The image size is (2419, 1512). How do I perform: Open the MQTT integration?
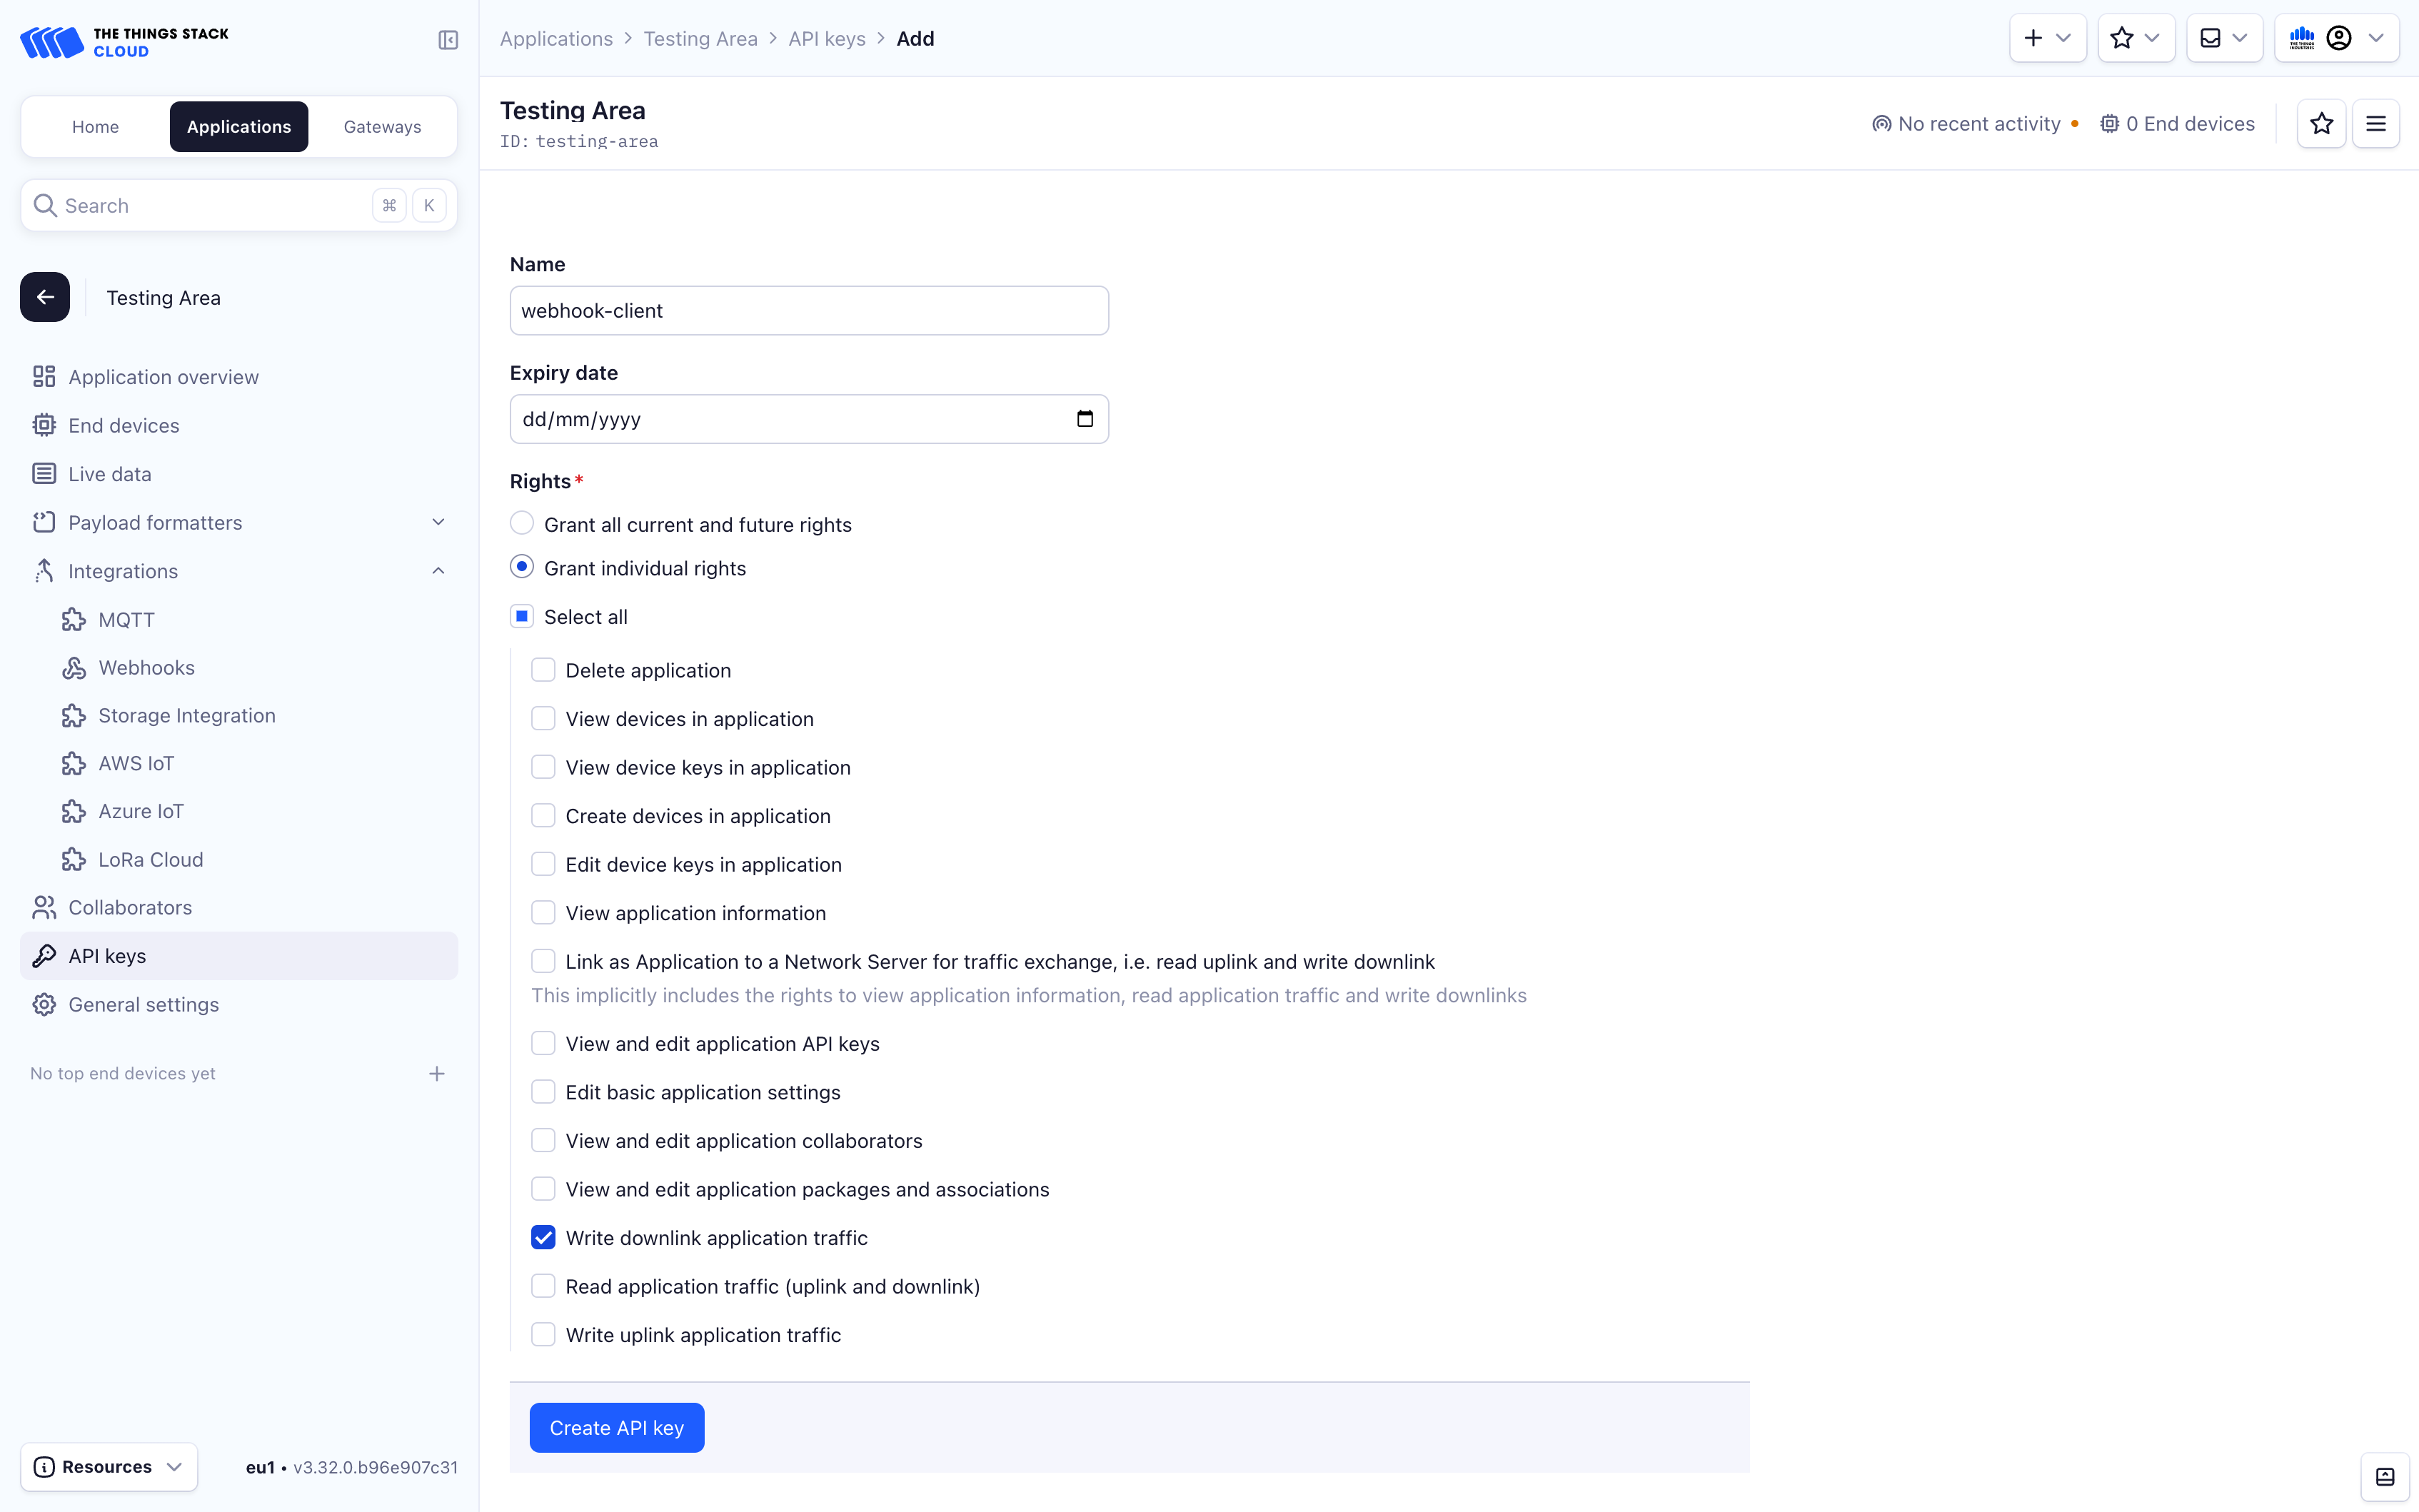127,619
